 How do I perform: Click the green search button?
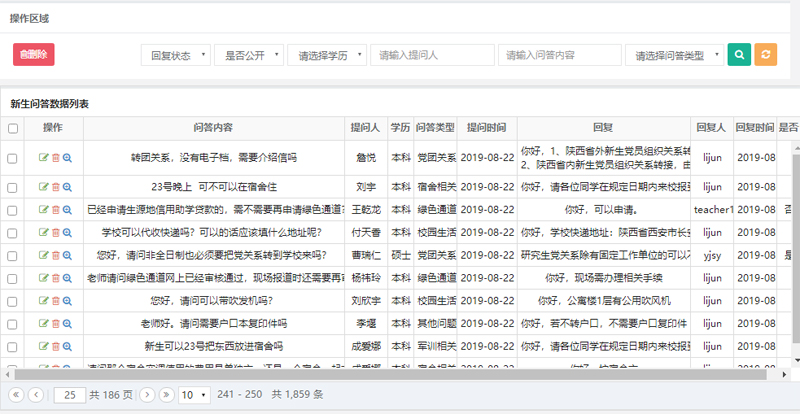738,55
